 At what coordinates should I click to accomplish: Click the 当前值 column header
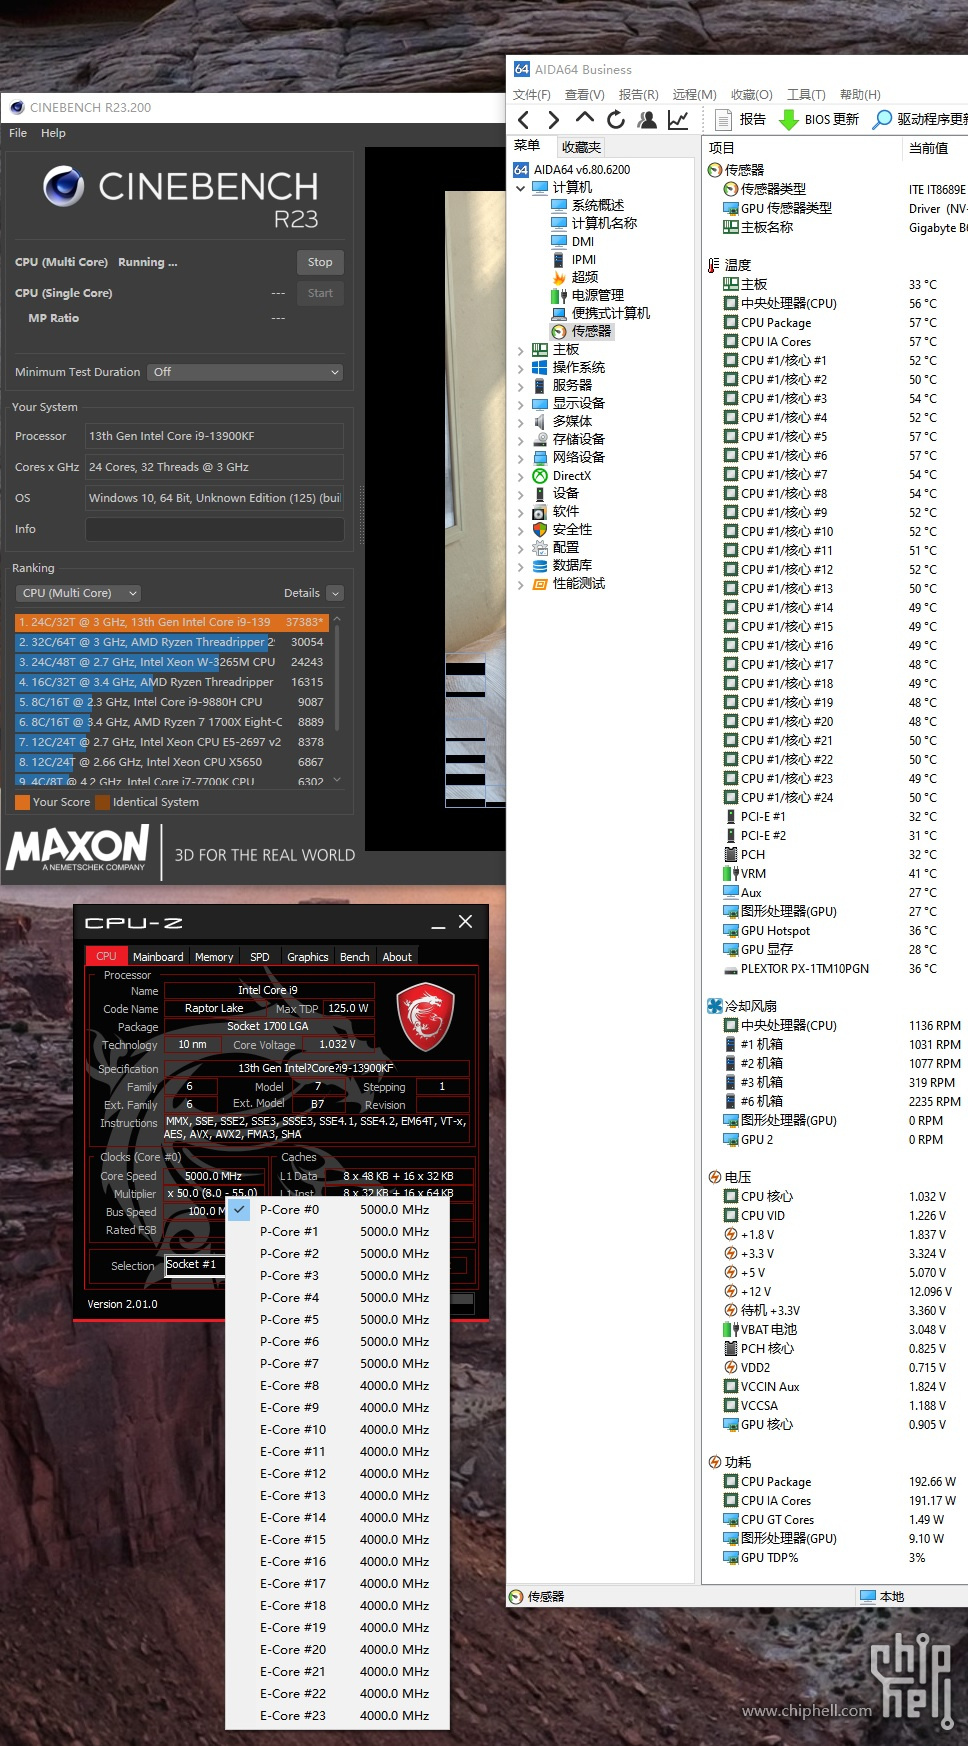928,148
